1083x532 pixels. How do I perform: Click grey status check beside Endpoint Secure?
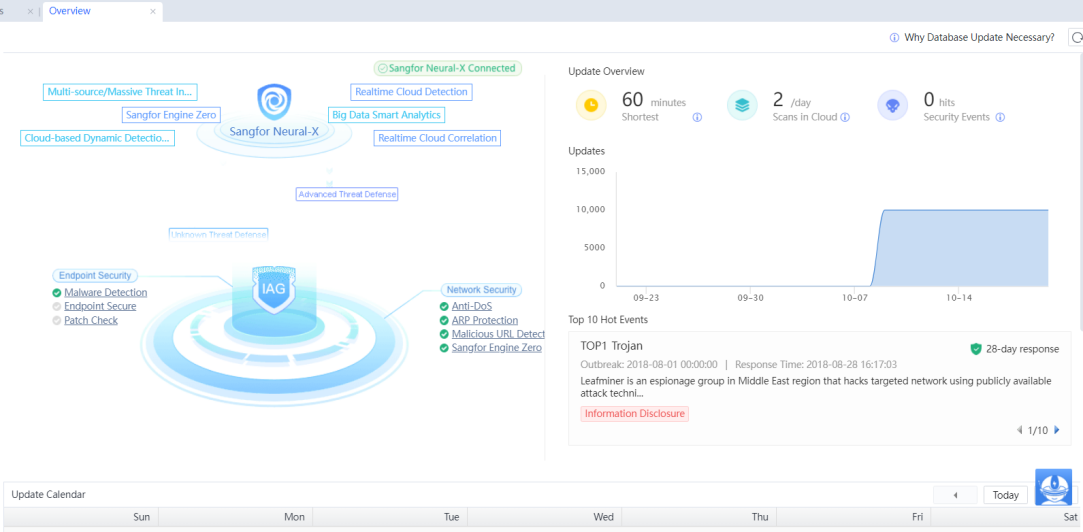(x=57, y=307)
